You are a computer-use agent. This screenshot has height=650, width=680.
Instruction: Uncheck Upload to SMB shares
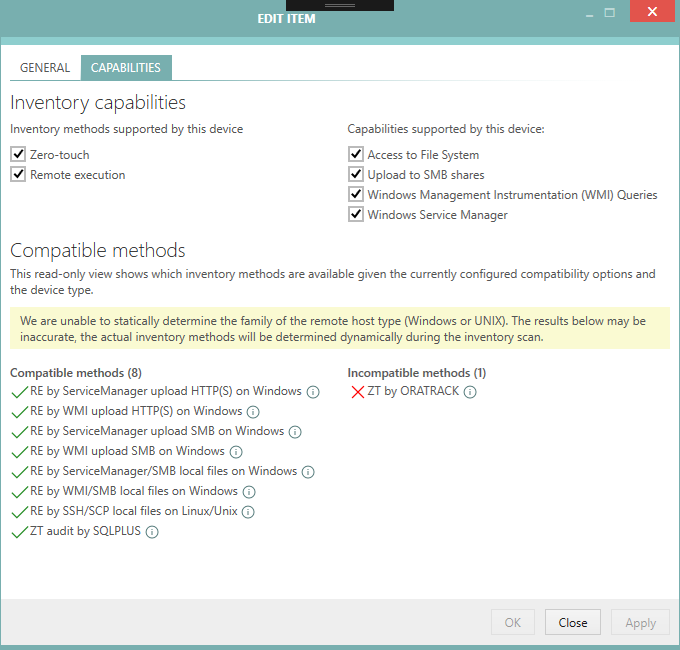(355, 175)
